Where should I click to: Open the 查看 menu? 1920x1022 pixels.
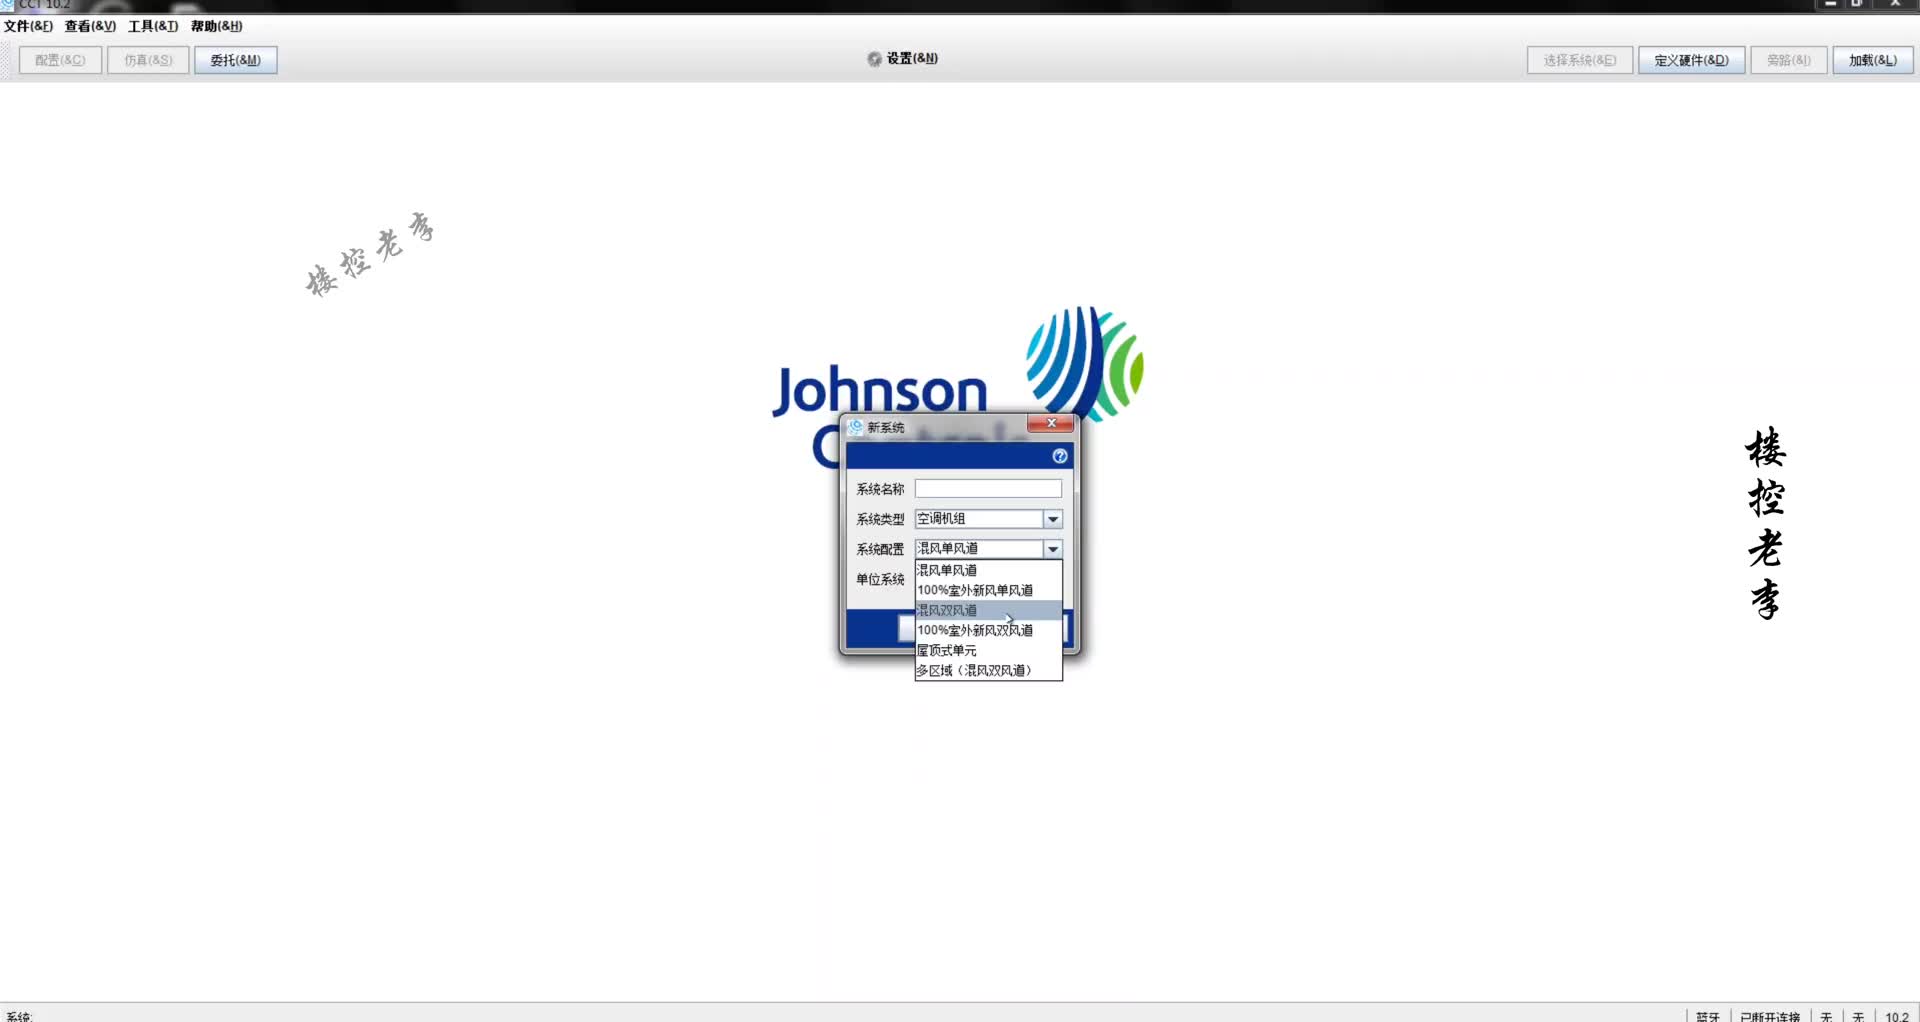point(90,26)
